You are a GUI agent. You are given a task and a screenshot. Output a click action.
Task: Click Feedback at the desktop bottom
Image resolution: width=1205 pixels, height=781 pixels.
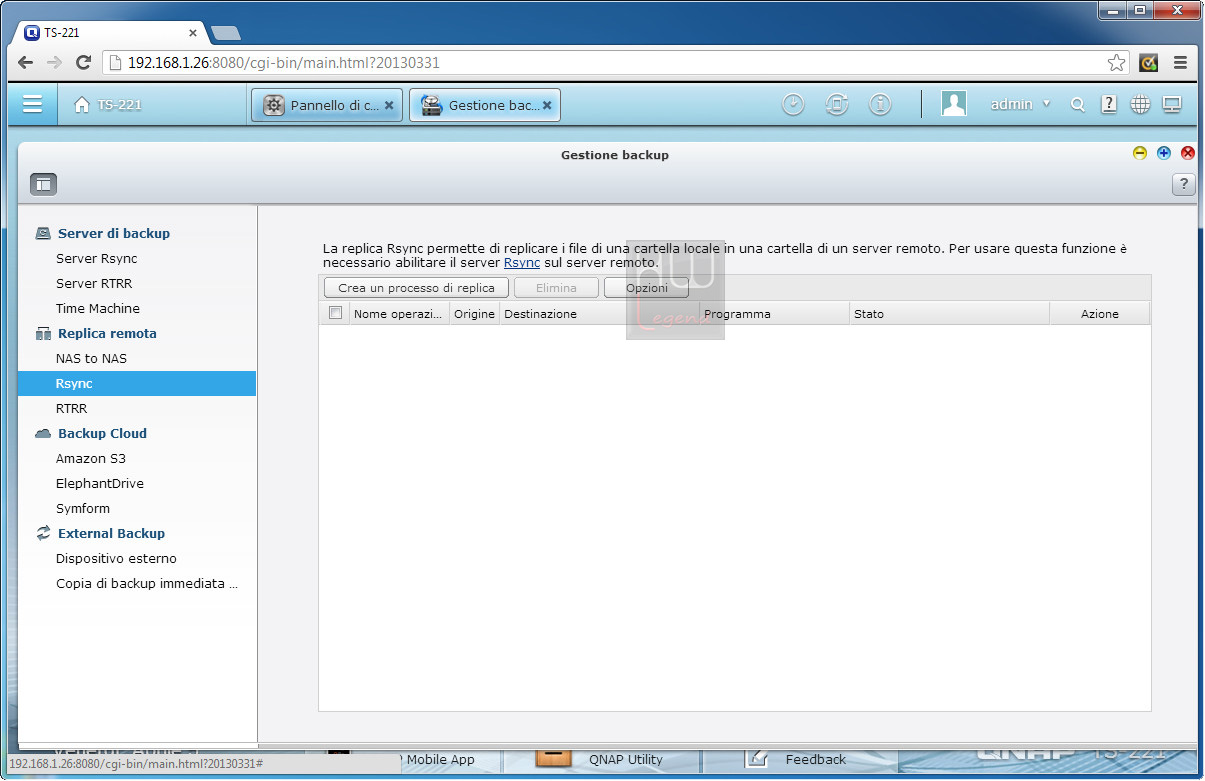click(x=816, y=759)
